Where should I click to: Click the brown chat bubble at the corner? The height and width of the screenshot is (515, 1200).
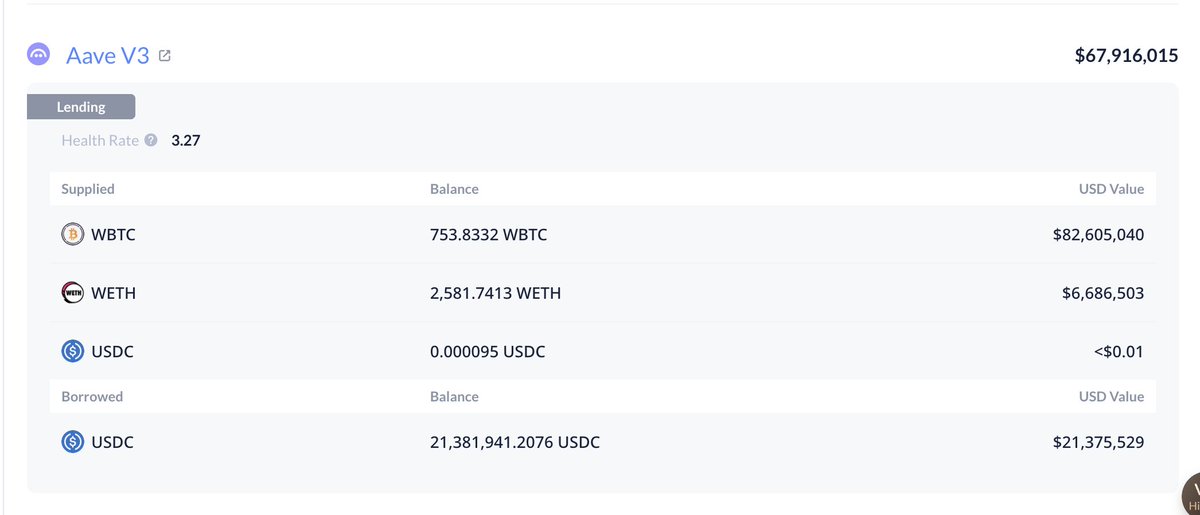[1190, 494]
